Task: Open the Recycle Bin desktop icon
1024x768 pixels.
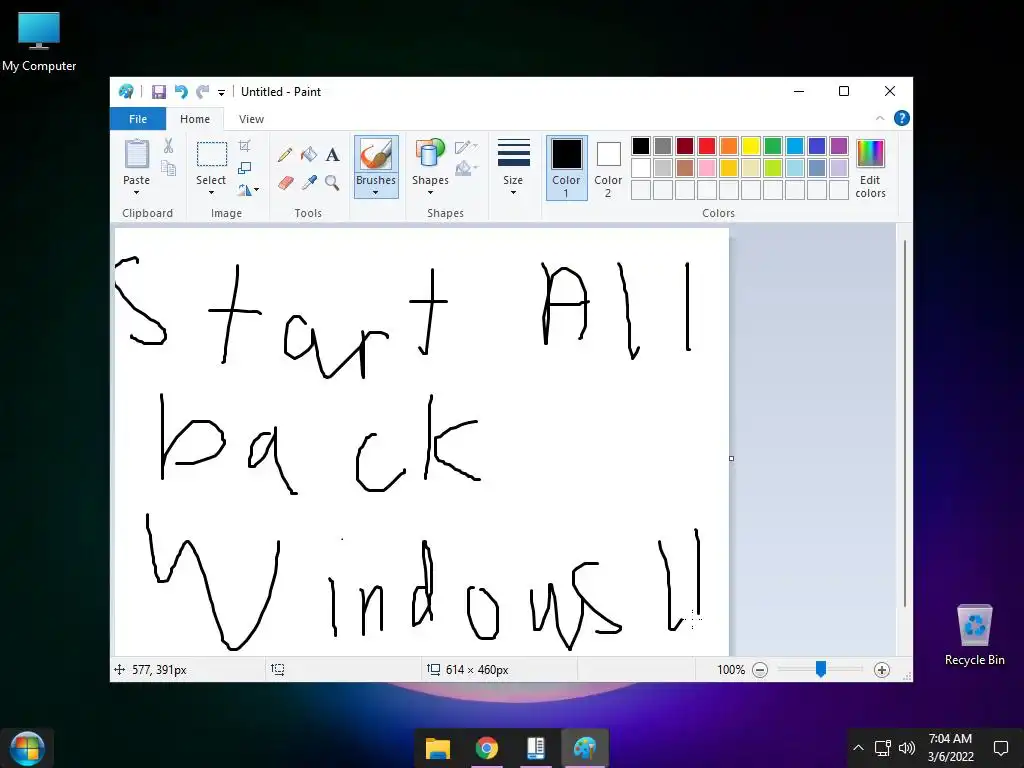Action: (x=974, y=635)
